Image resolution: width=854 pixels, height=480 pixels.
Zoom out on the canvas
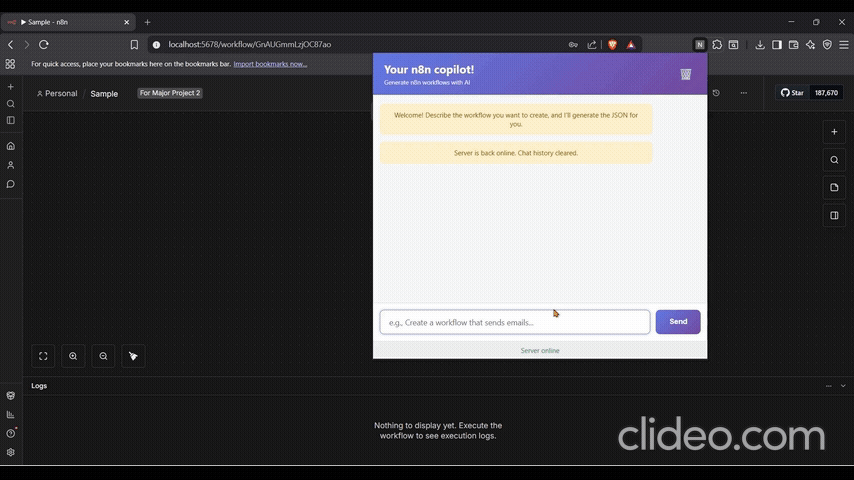[x=103, y=356]
